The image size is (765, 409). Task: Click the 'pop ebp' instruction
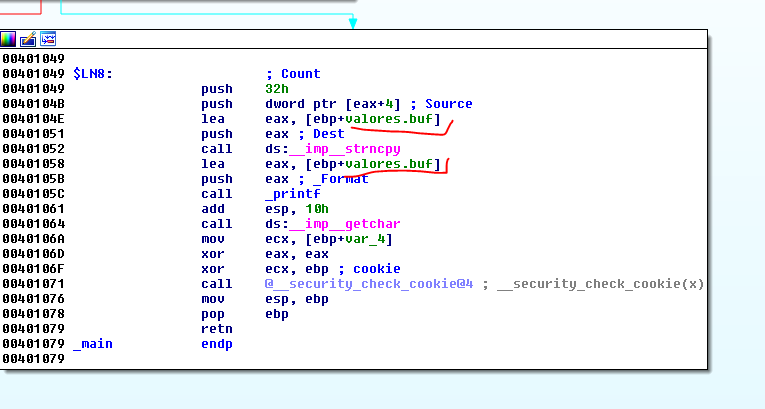tap(214, 314)
